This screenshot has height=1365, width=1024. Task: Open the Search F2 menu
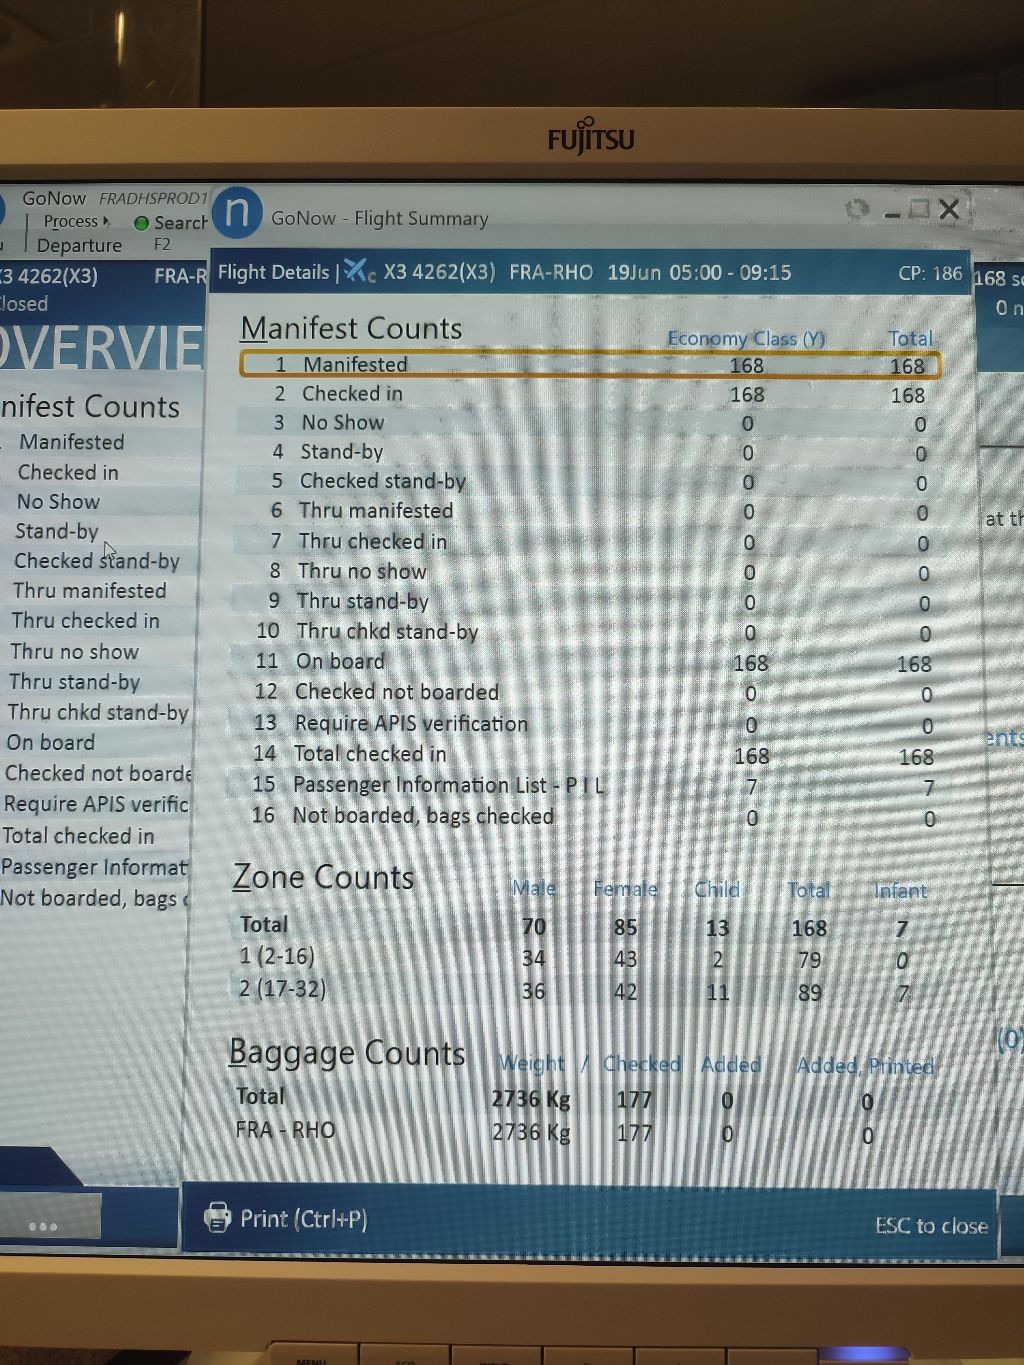point(179,223)
